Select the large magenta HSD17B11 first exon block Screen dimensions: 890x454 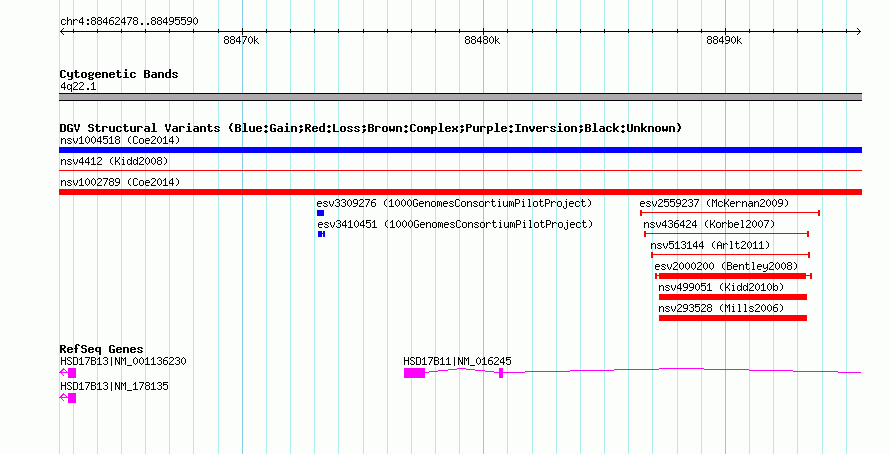tap(414, 373)
